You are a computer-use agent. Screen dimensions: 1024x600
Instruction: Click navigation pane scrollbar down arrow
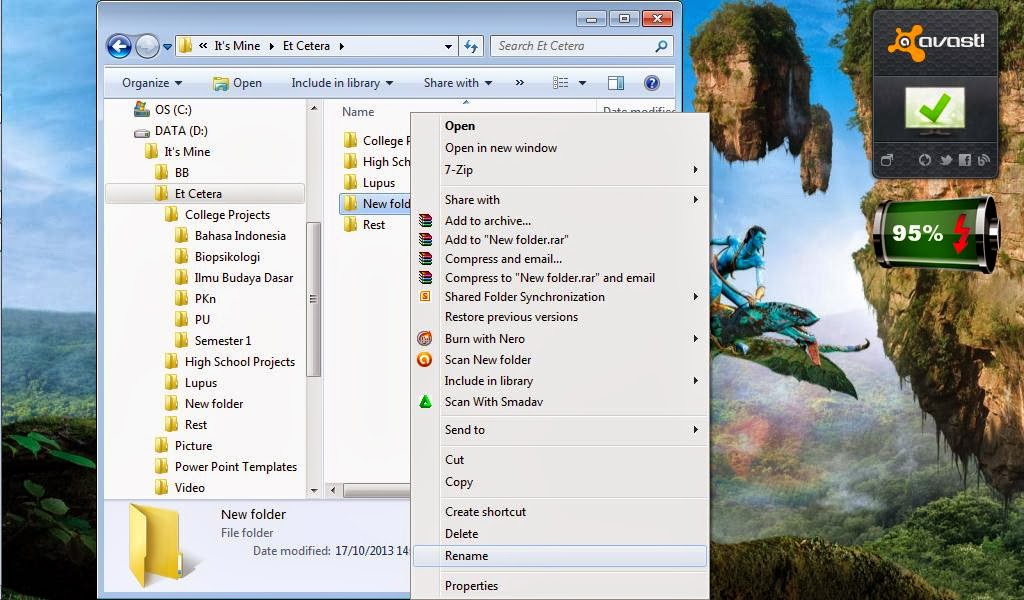tap(314, 490)
